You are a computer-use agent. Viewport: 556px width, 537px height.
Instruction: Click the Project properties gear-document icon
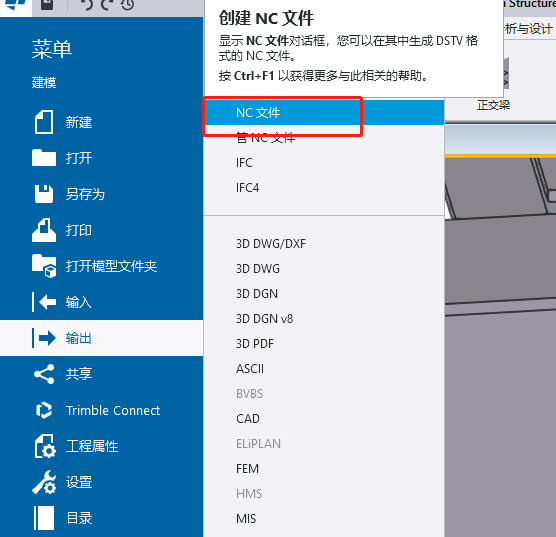45,446
